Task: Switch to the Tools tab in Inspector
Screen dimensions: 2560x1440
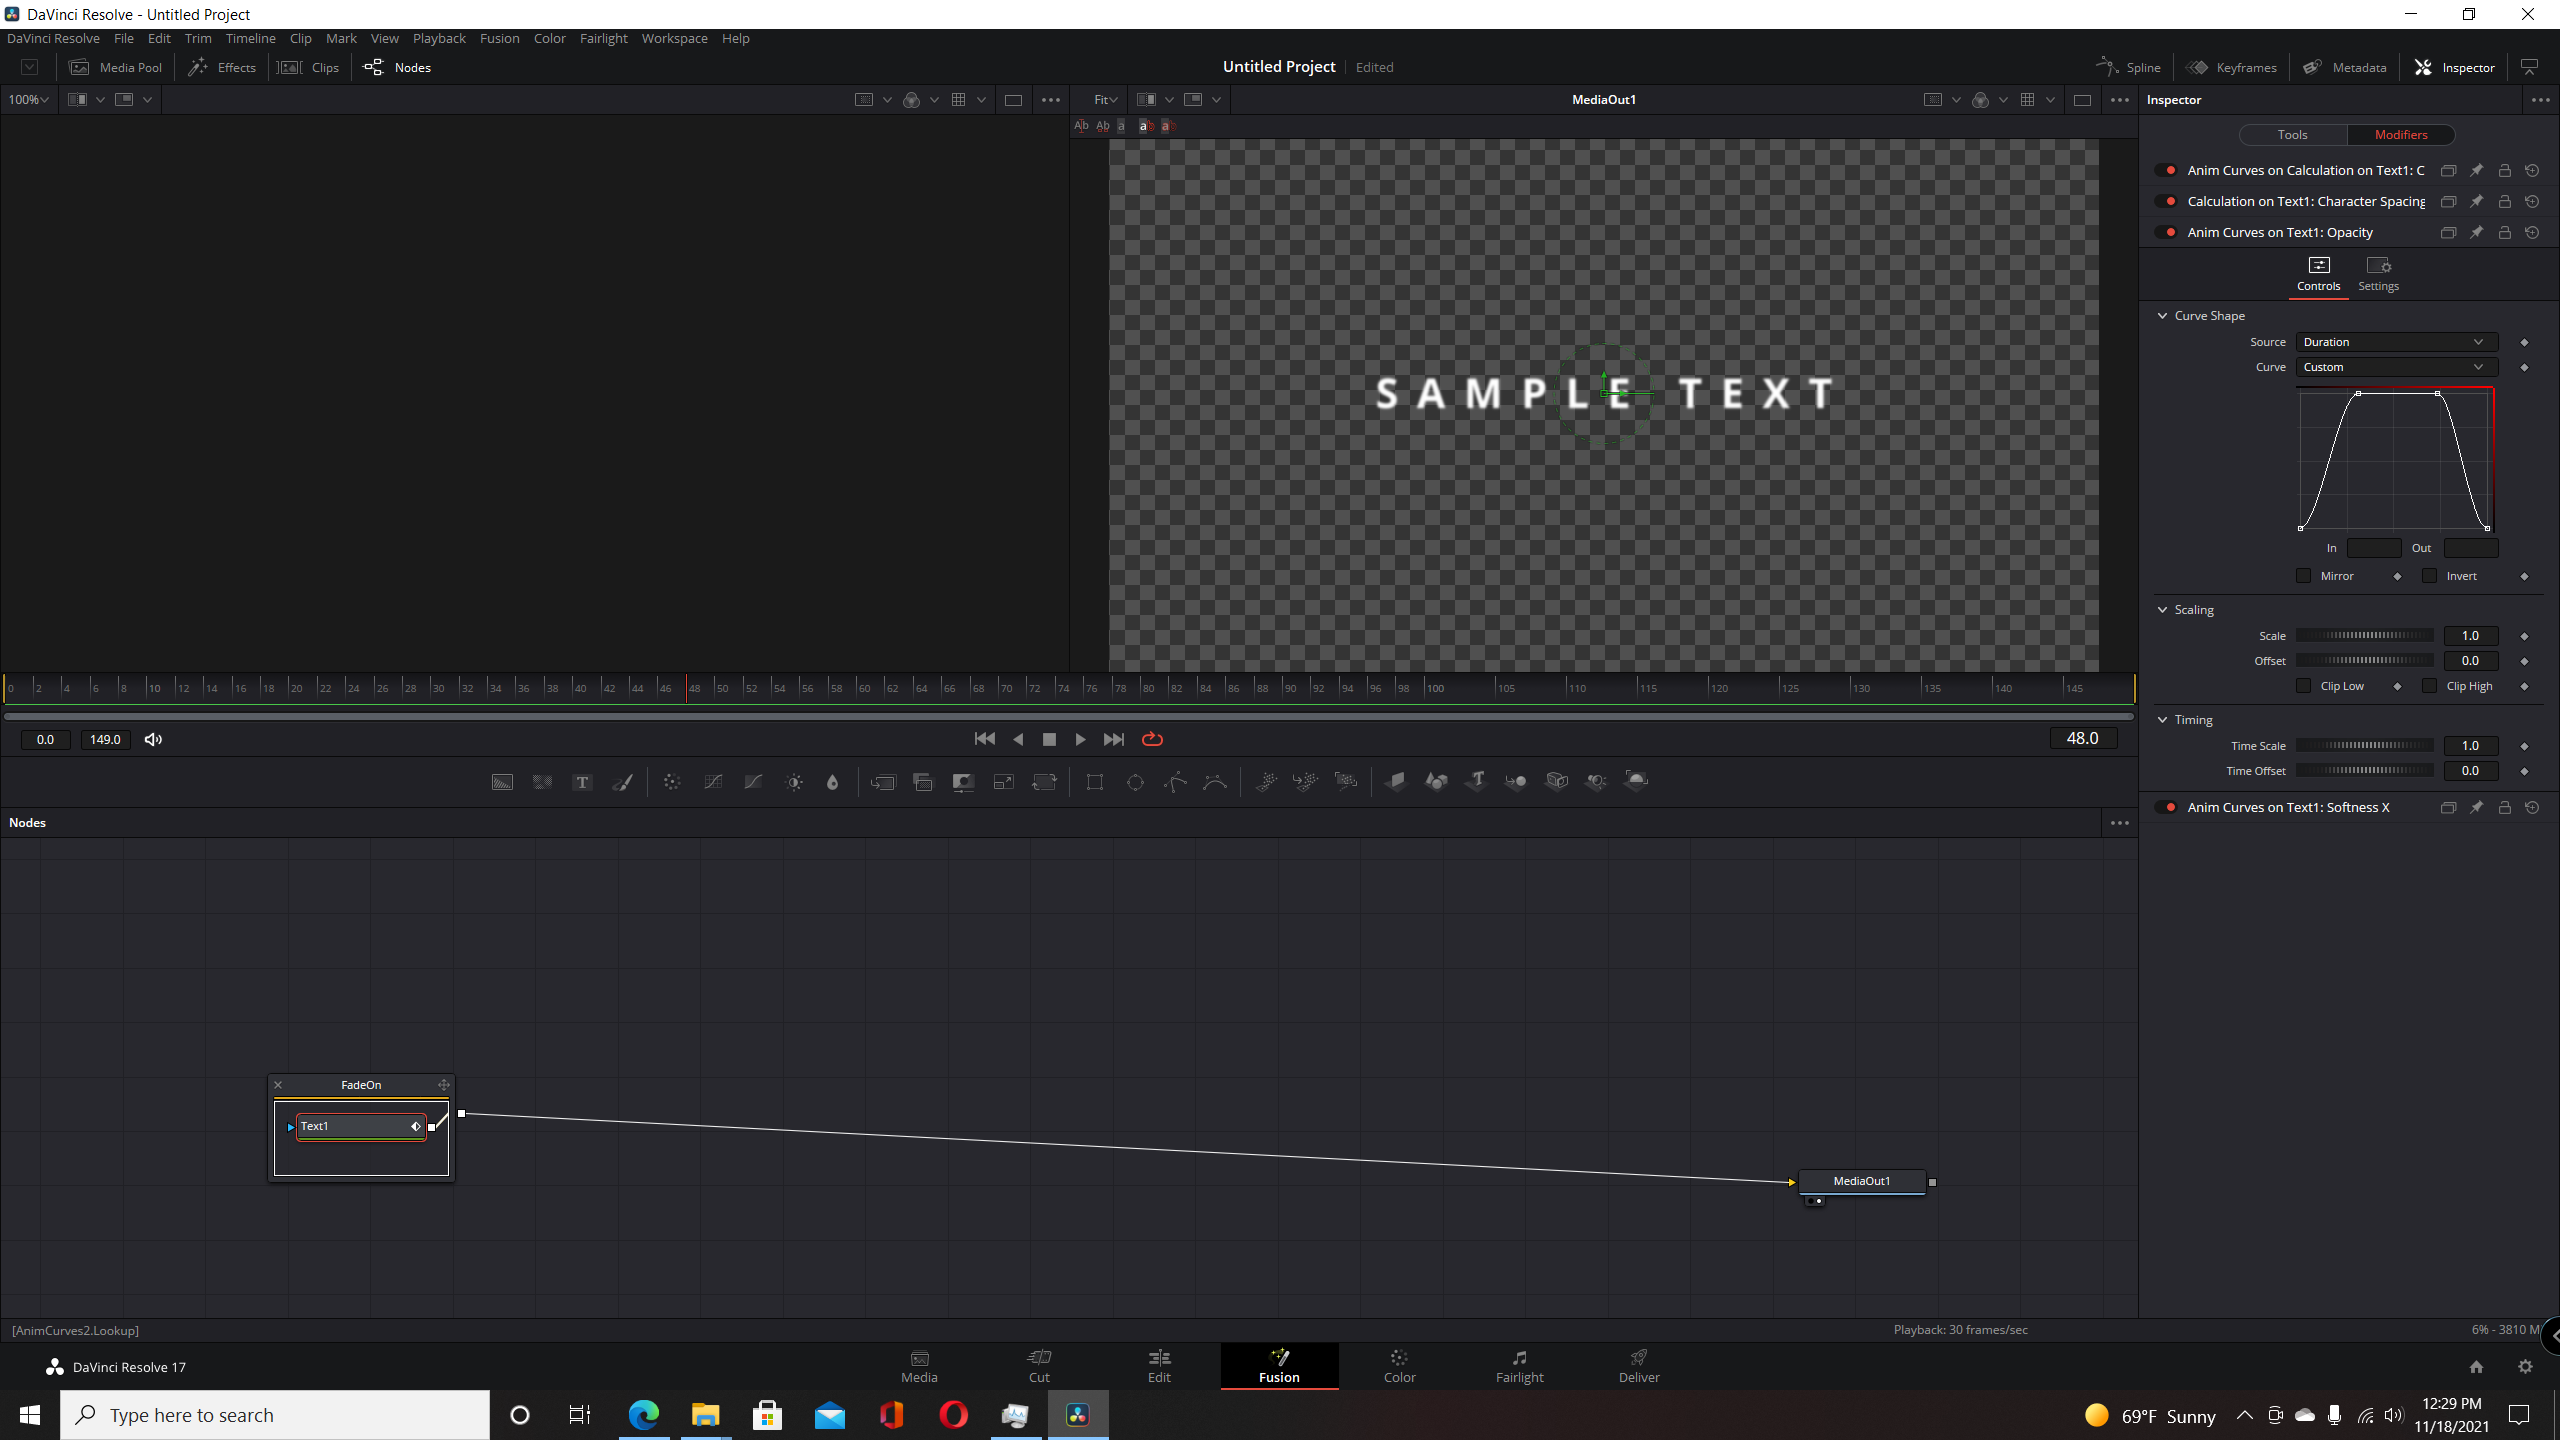Action: pos(2292,135)
